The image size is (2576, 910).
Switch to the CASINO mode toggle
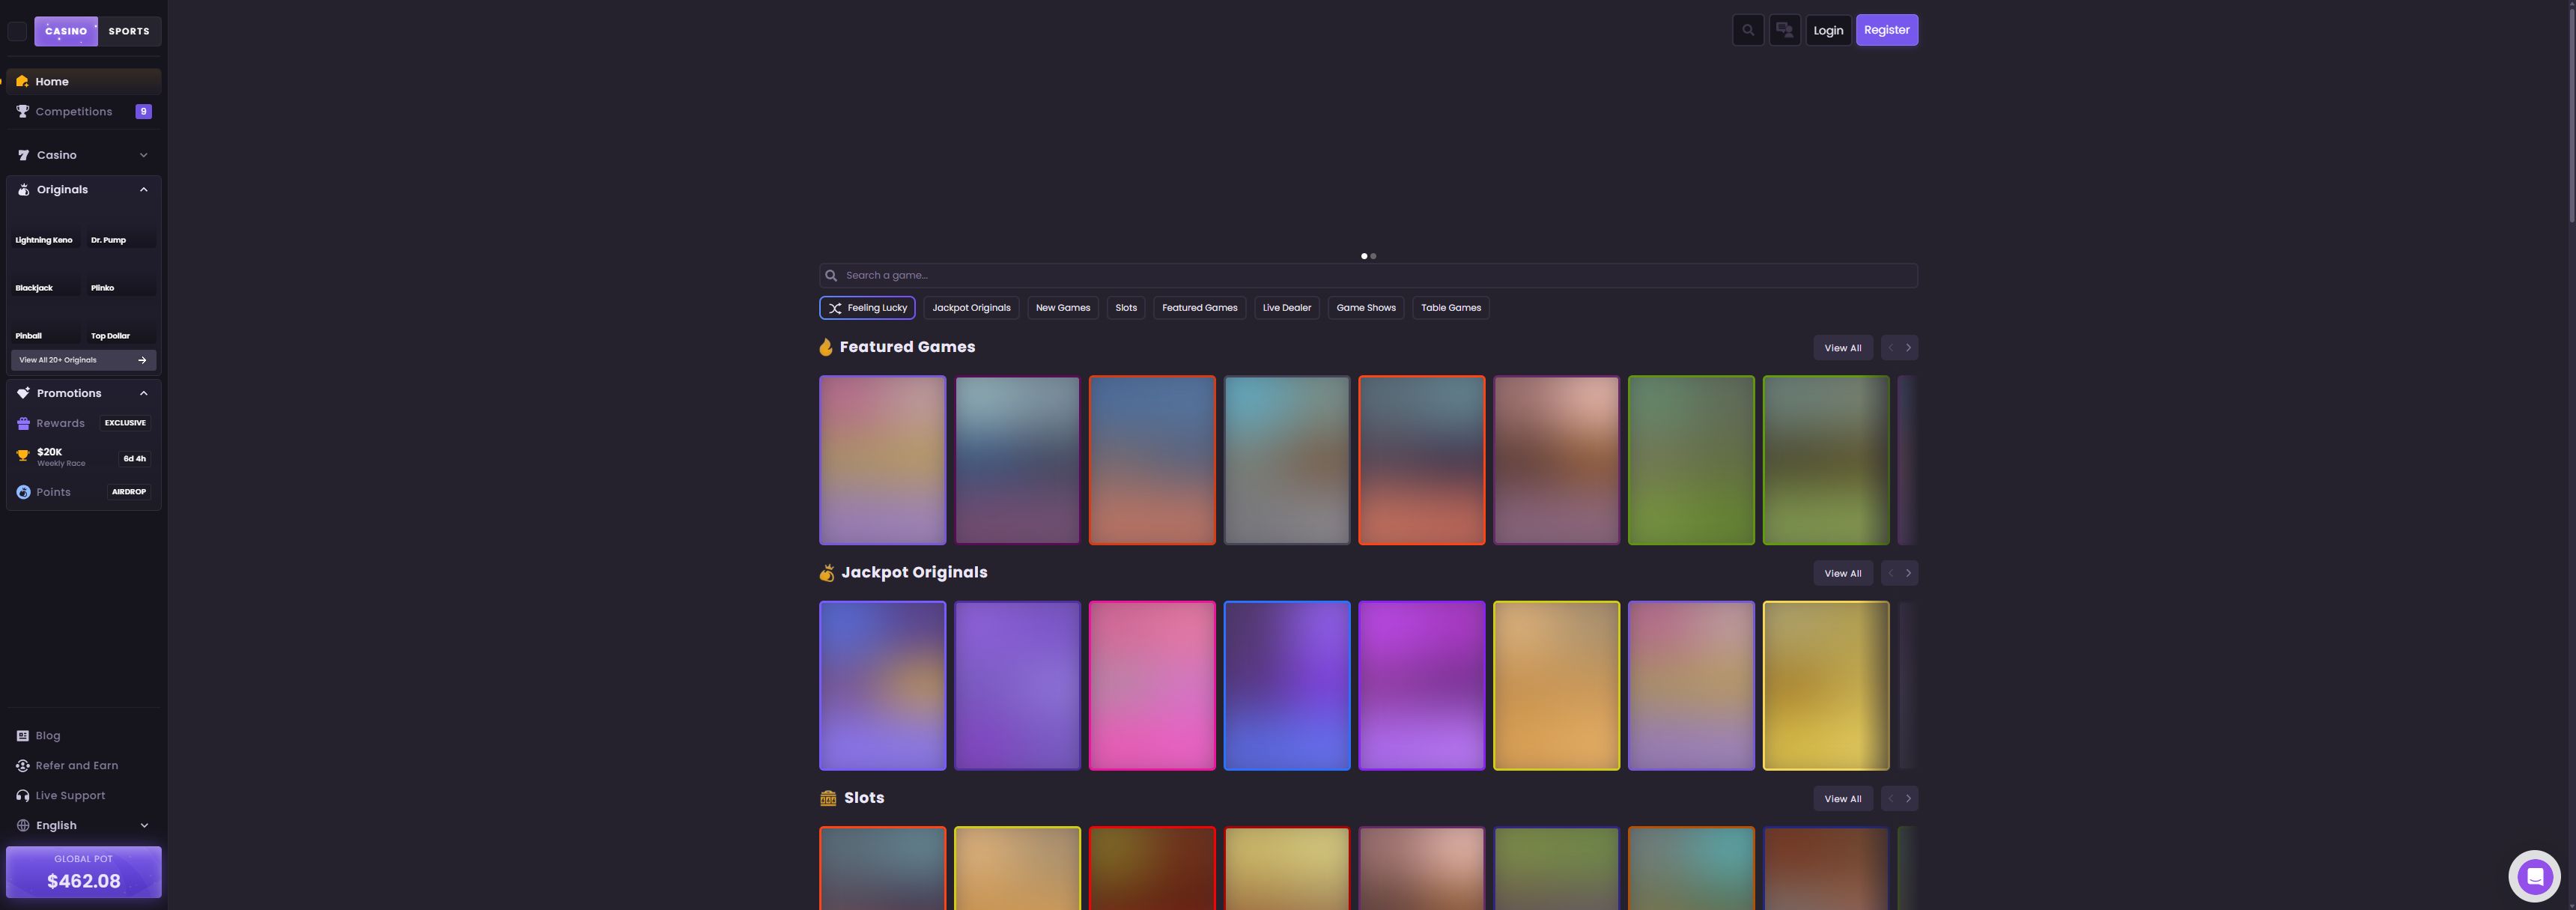click(x=66, y=31)
